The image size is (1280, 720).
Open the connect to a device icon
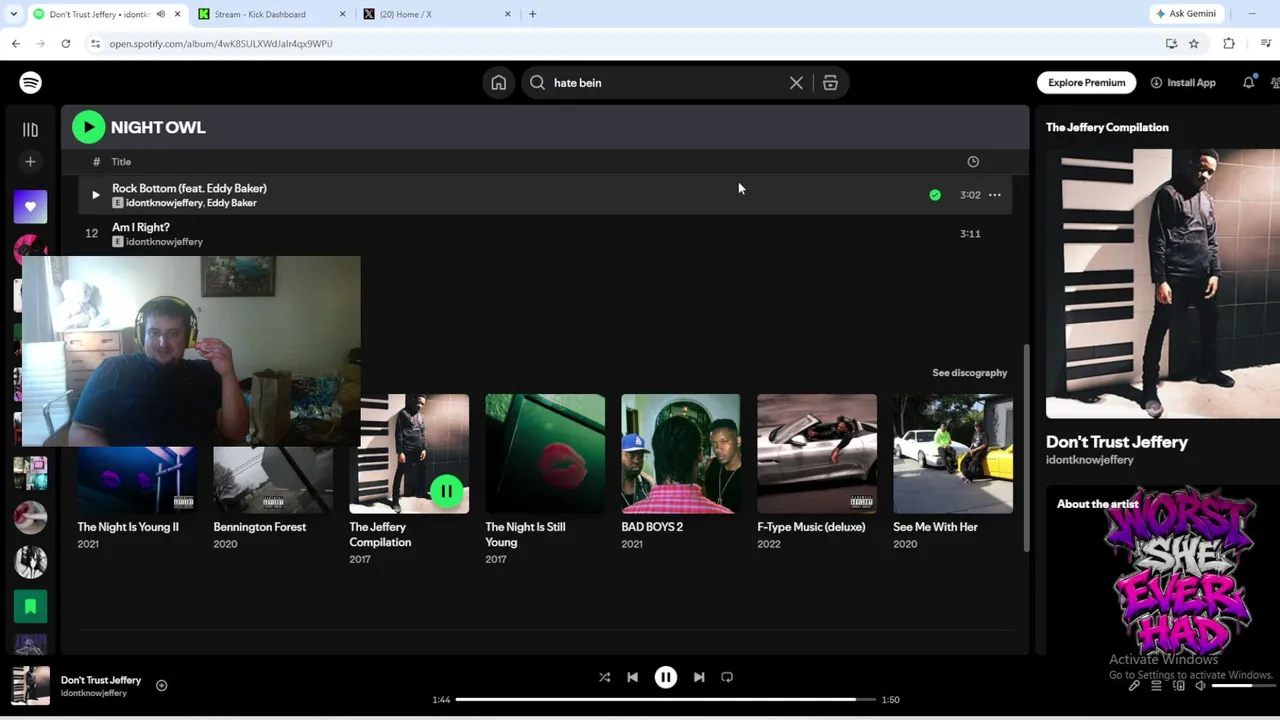coord(1179,686)
